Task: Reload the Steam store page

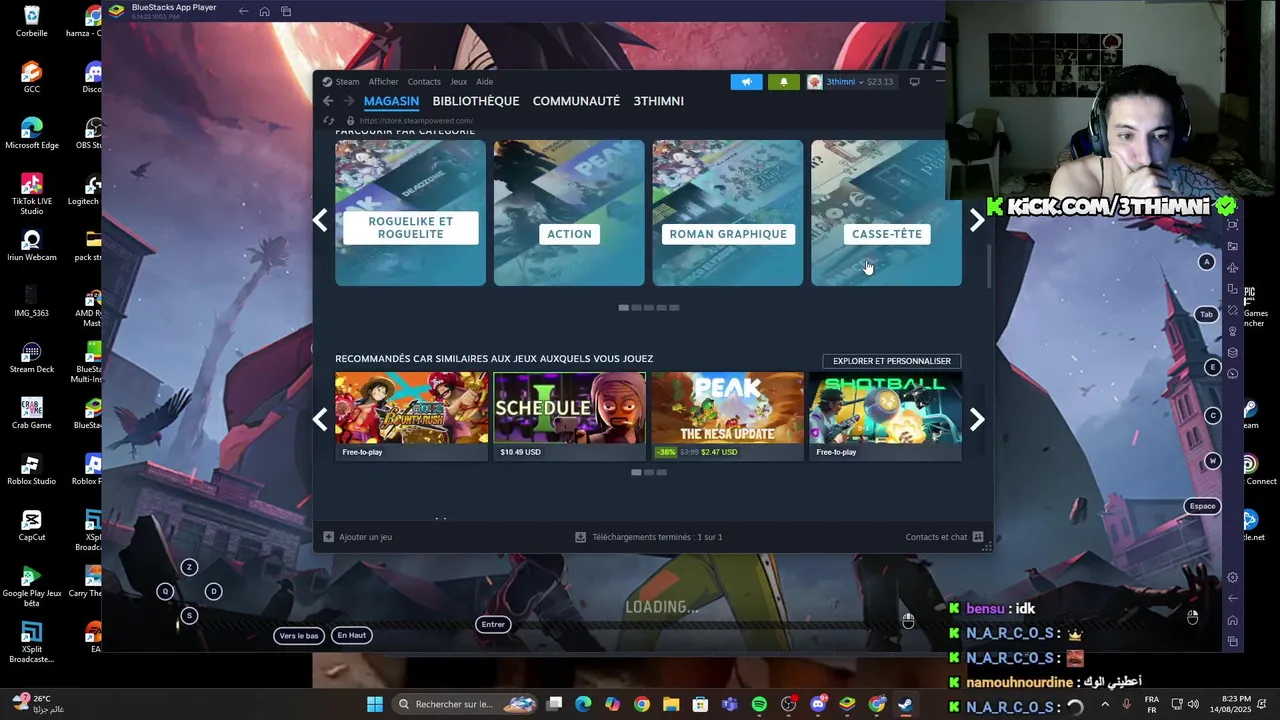Action: tap(328, 121)
